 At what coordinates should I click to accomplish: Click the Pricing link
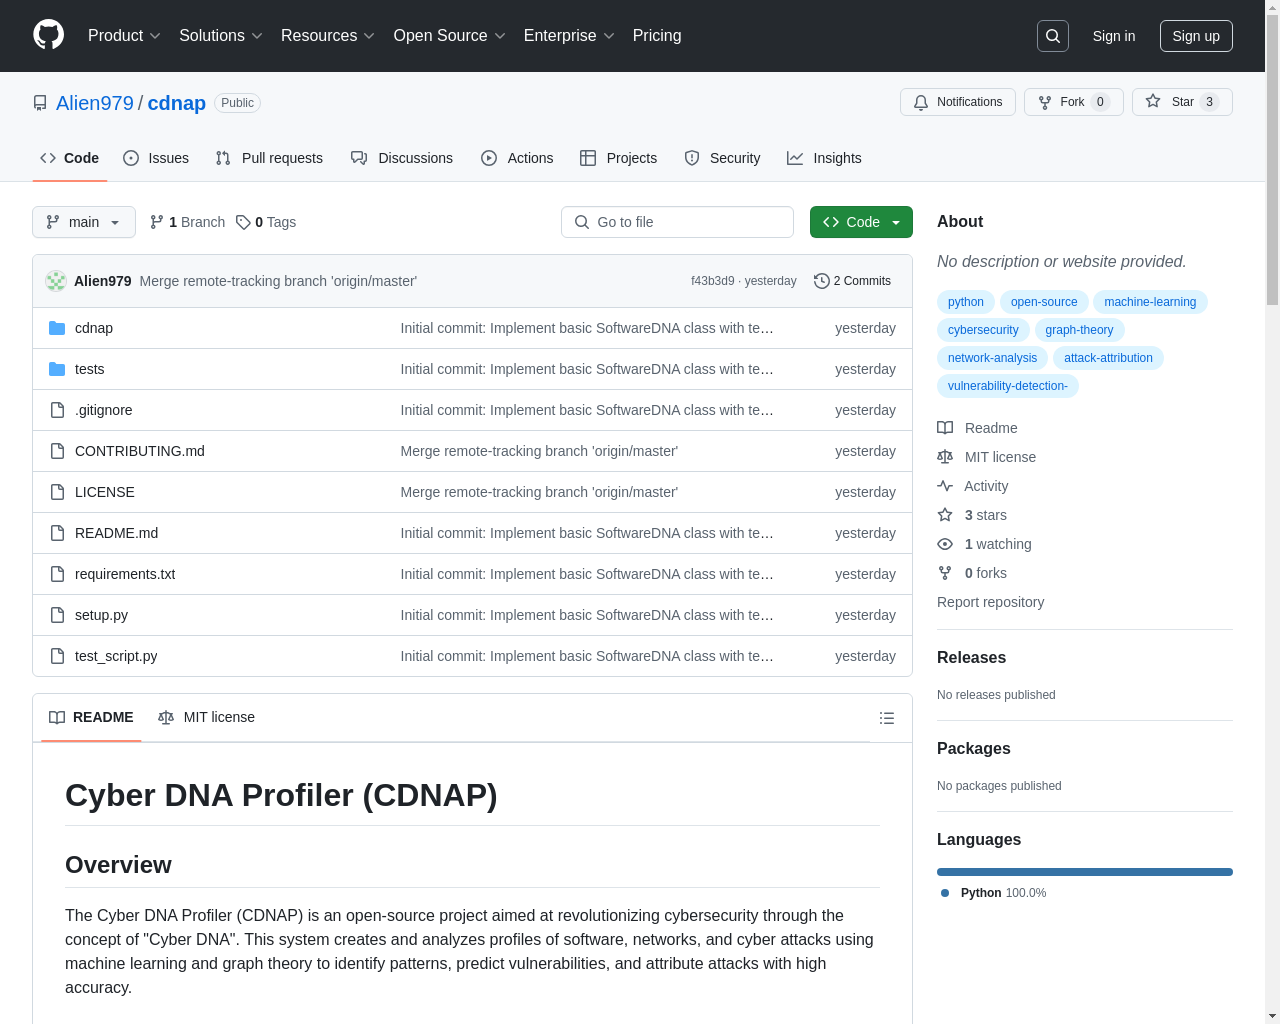[657, 36]
